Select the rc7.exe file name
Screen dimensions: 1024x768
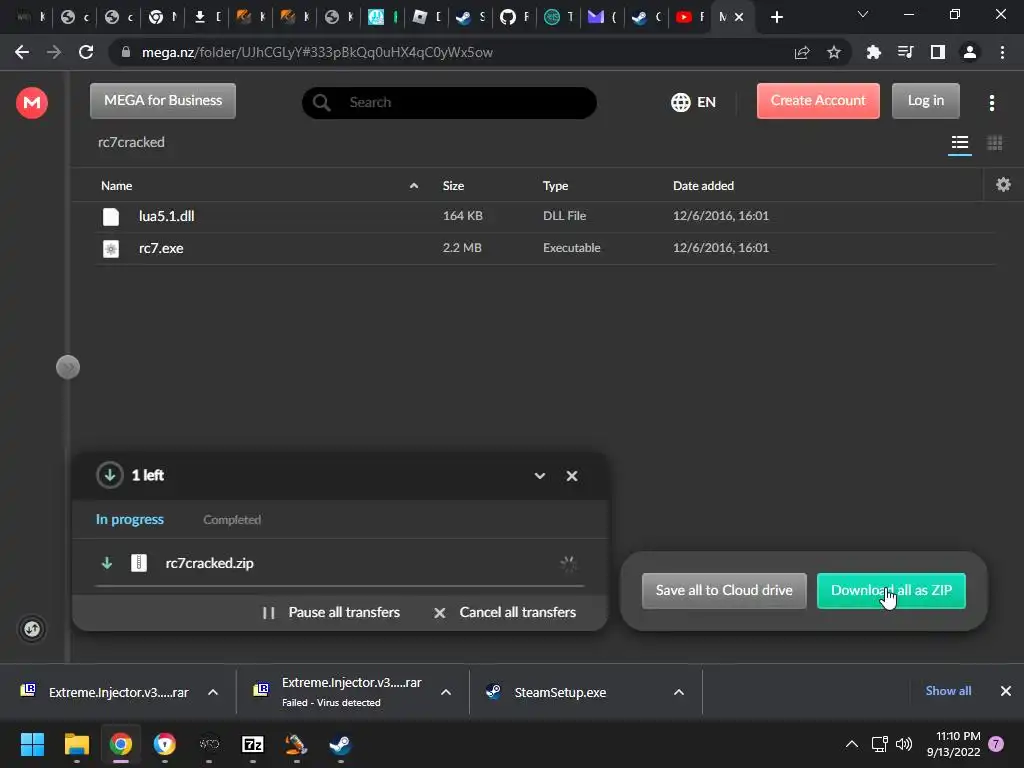click(x=161, y=248)
